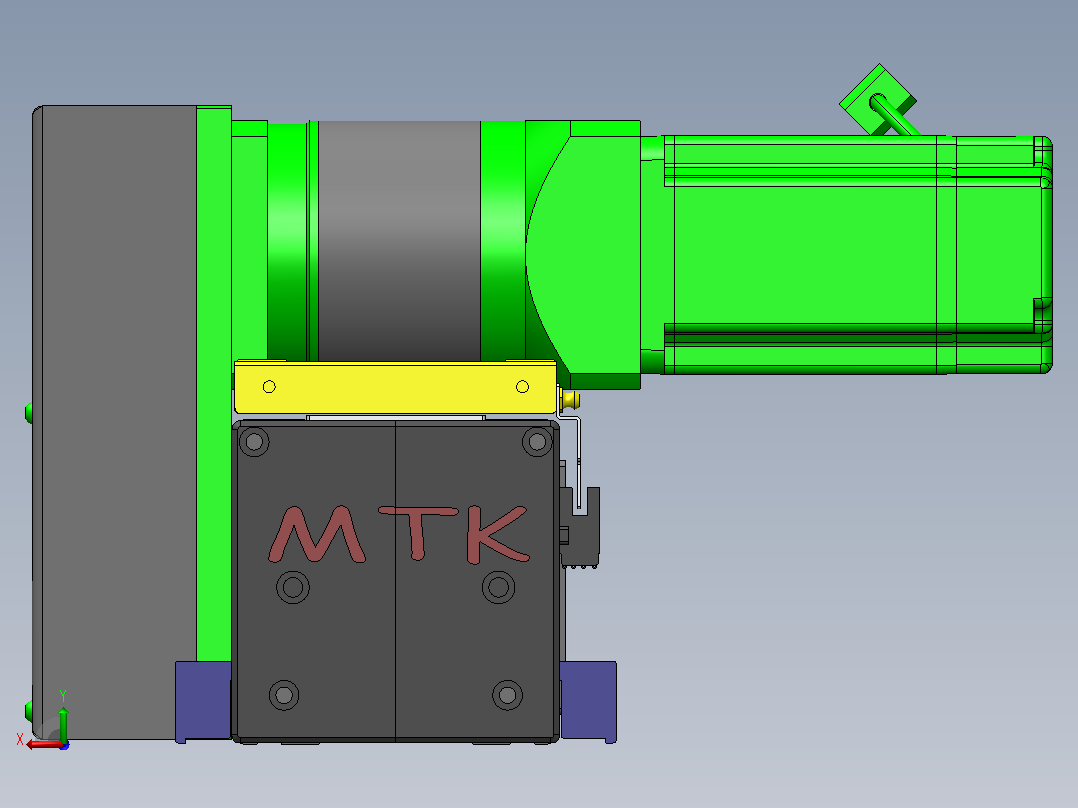Select the green diamond-shaped cable connector
The image size is (1078, 808).
point(878,100)
